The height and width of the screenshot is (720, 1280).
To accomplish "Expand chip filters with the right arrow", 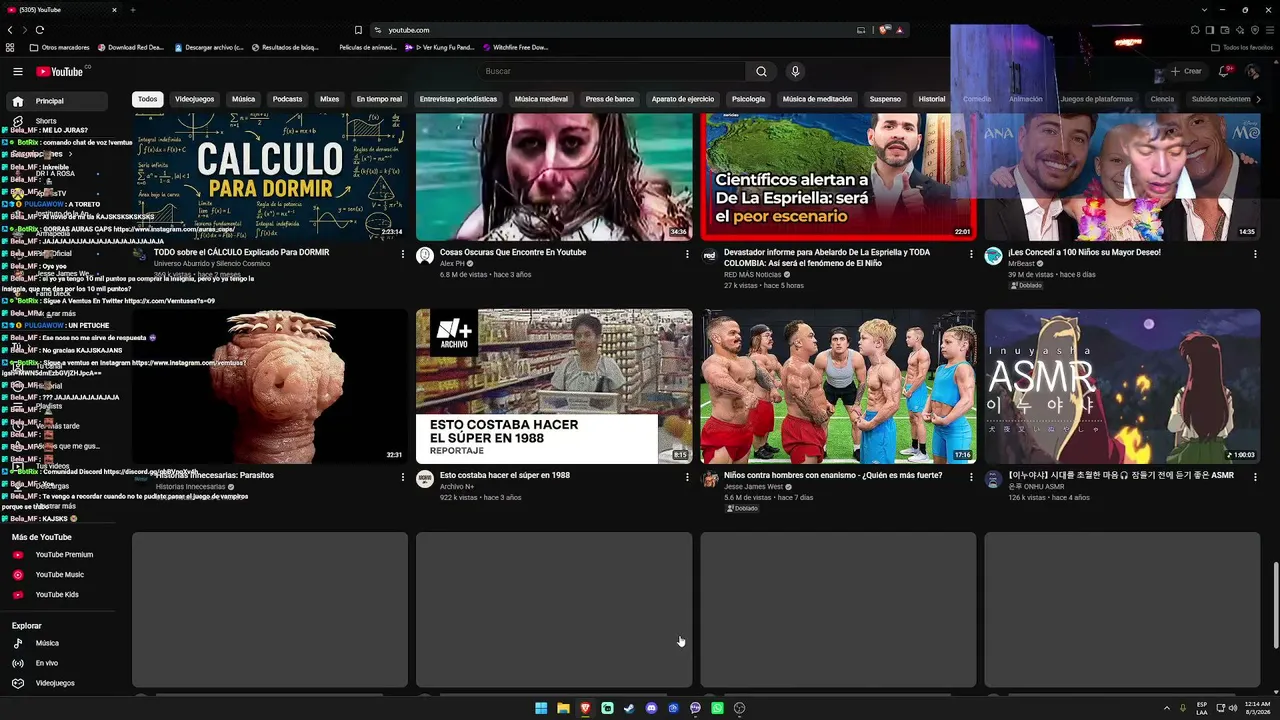I will (1257, 99).
